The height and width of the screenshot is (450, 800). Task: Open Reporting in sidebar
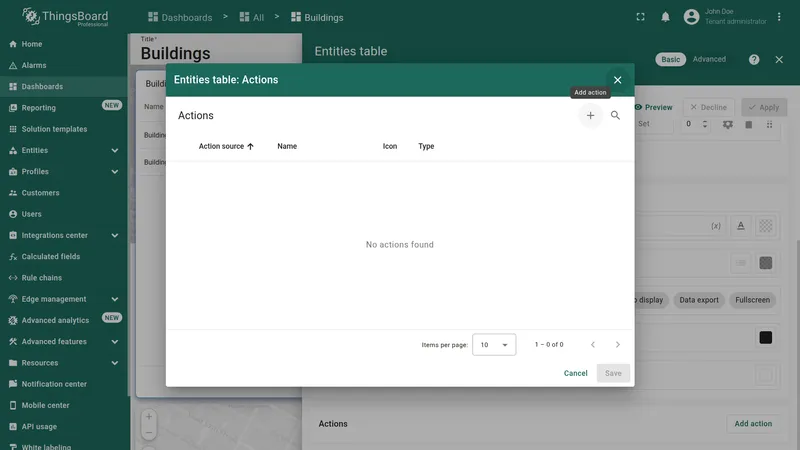coord(63,108)
